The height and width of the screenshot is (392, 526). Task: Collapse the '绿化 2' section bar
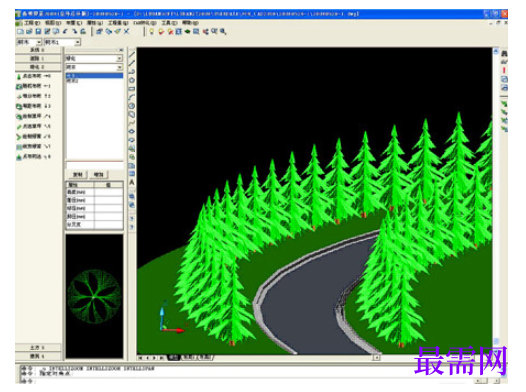pos(38,67)
